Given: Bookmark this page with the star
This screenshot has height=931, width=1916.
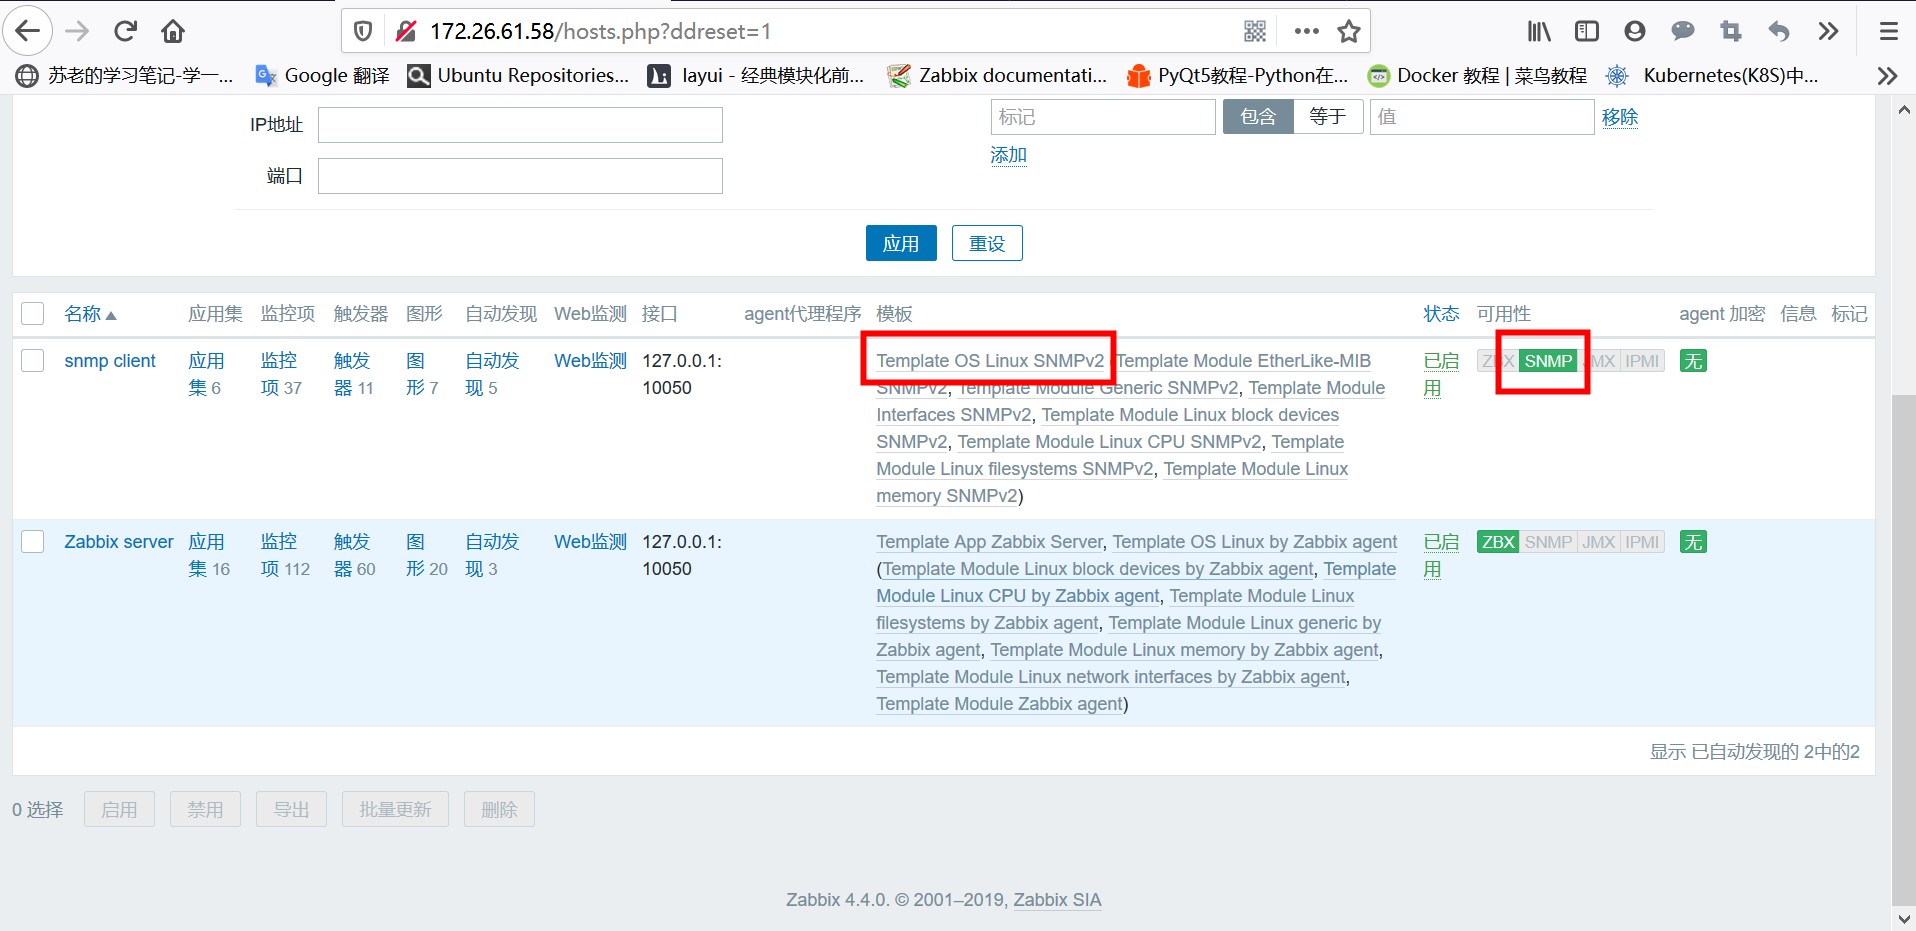Looking at the screenshot, I should pyautogui.click(x=1349, y=31).
